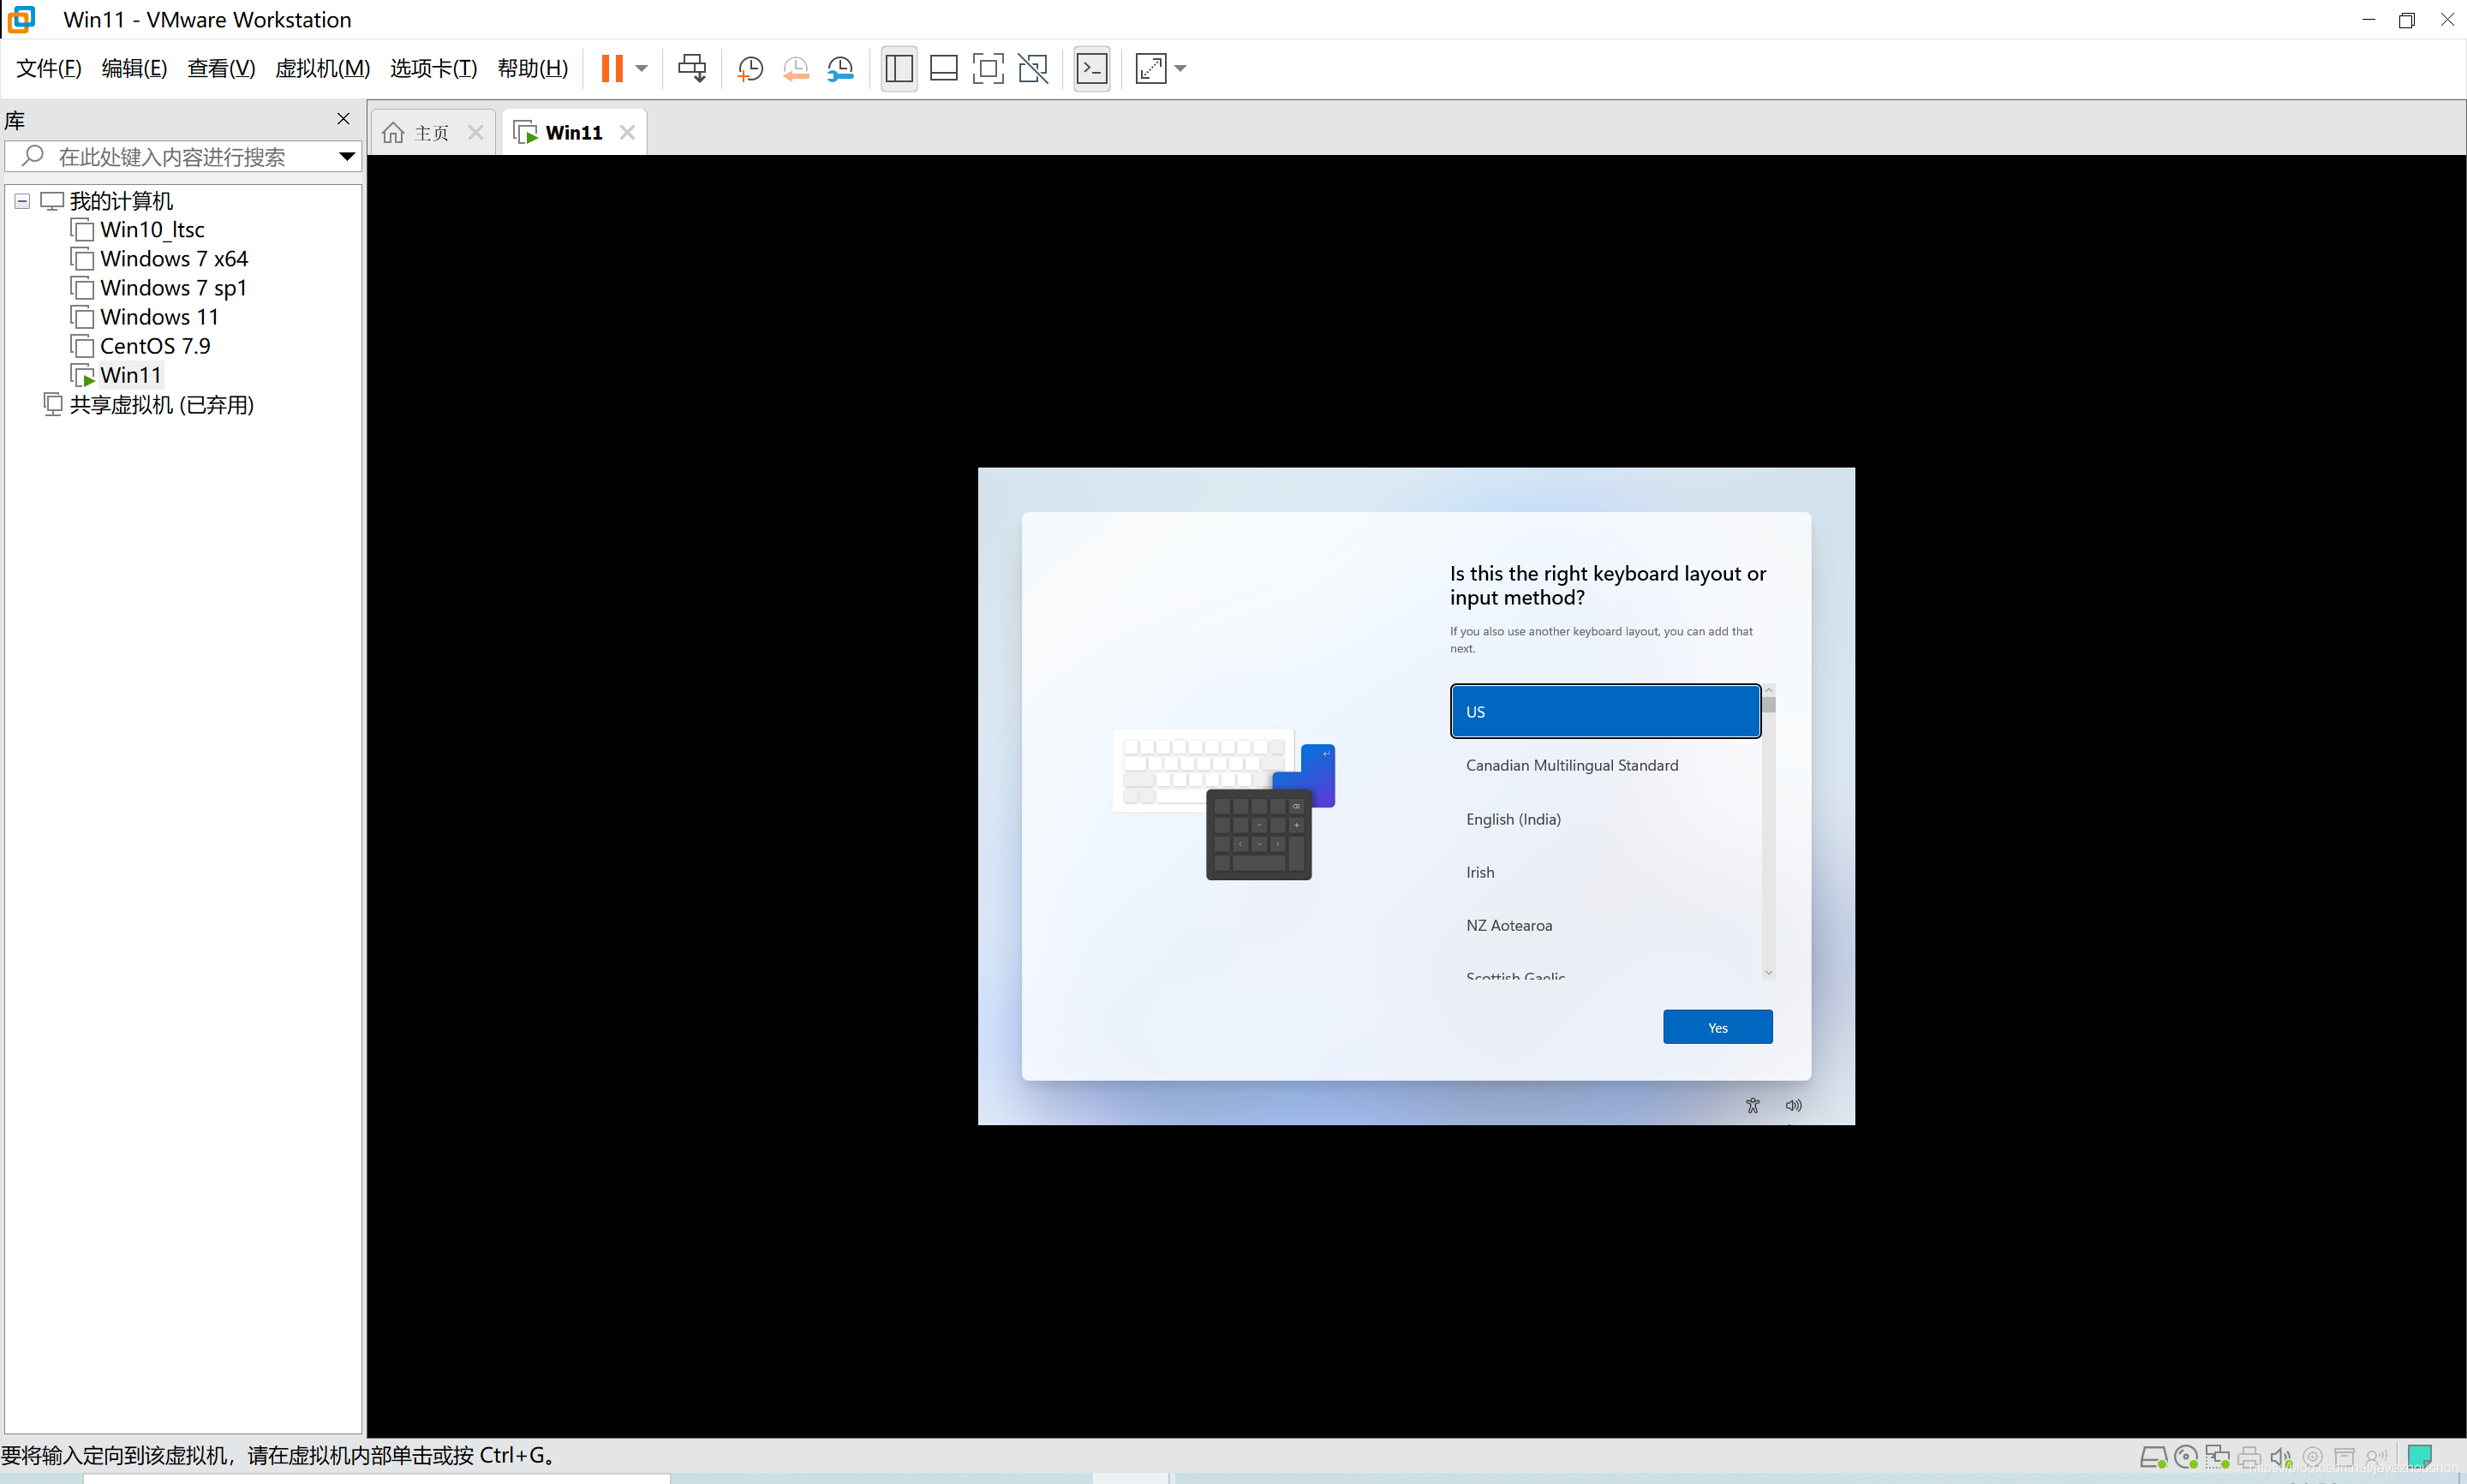The height and width of the screenshot is (1484, 2467).
Task: Select the Windows 11 virtual machine
Action: tap(159, 317)
